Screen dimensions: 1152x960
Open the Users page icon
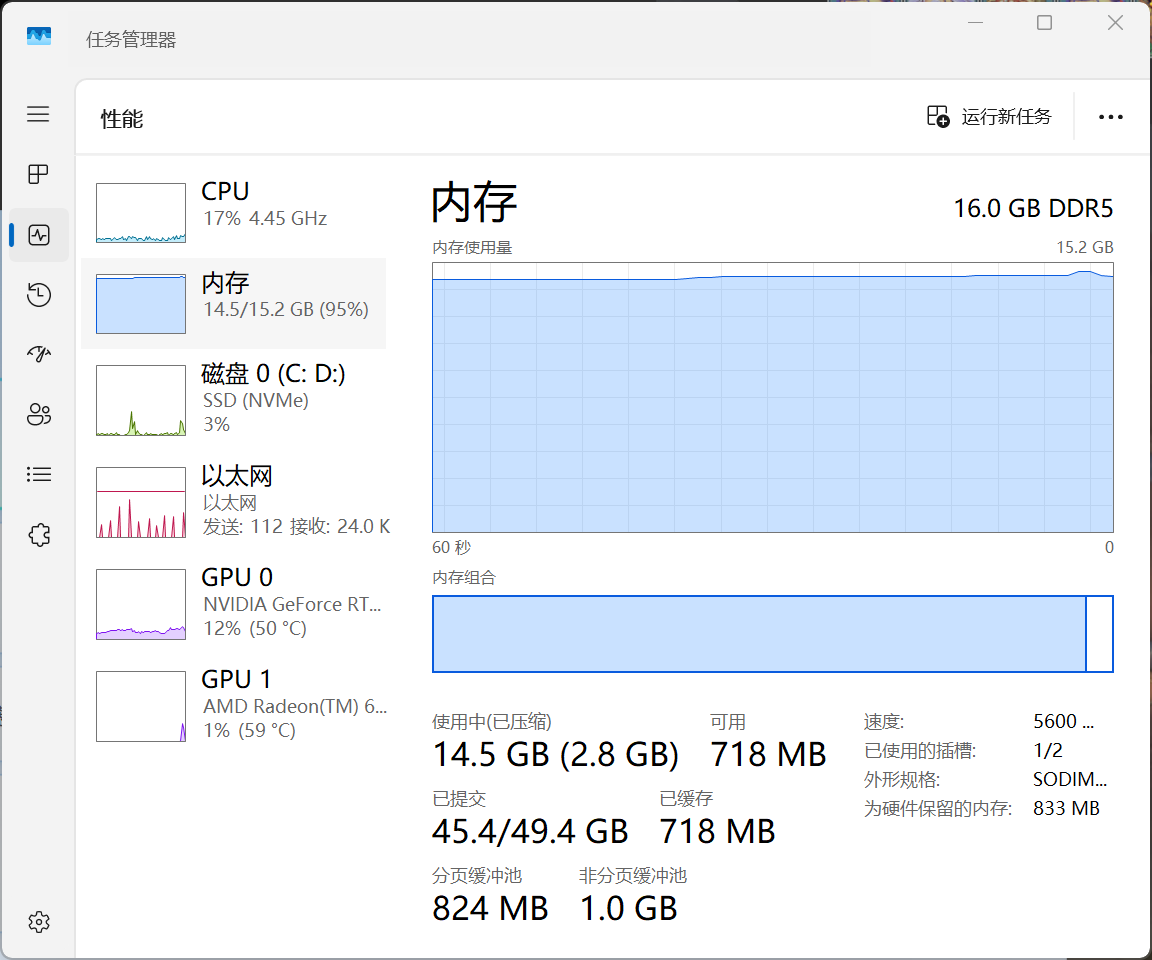pos(39,415)
